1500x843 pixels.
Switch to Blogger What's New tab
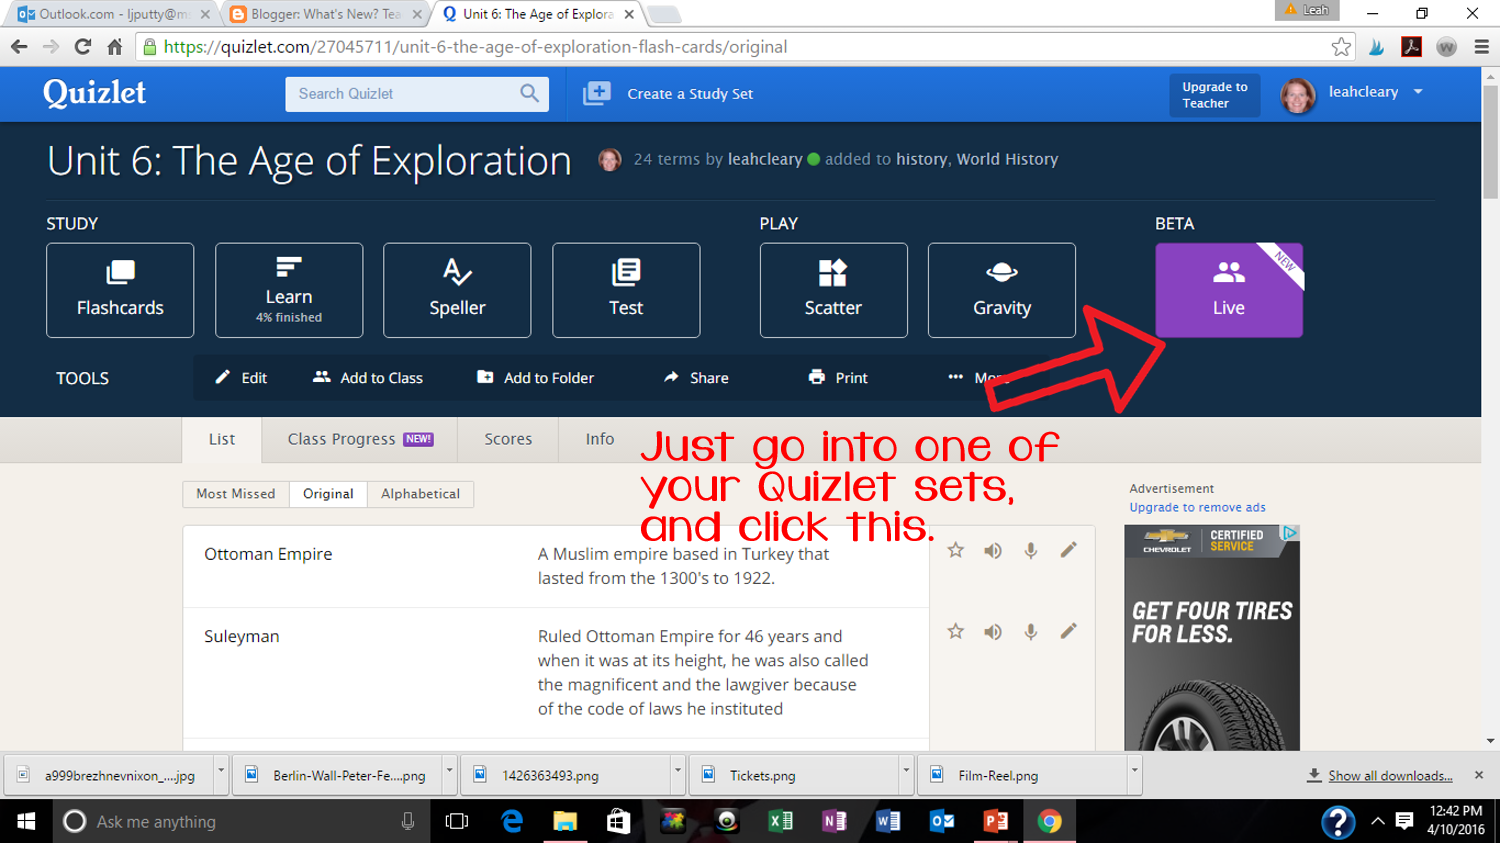tap(325, 14)
